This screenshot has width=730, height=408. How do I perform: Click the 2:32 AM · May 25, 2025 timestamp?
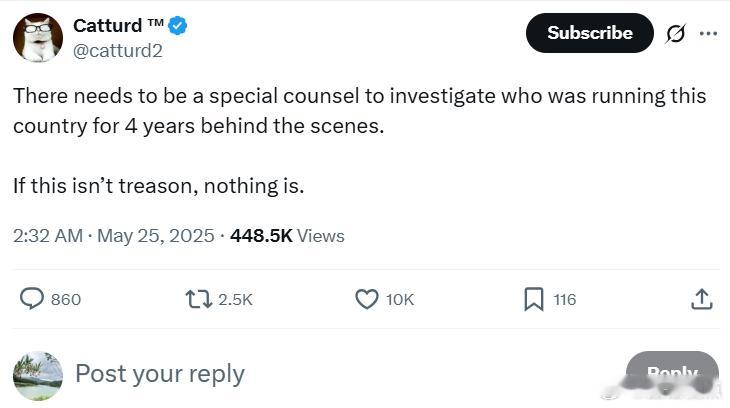[114, 236]
